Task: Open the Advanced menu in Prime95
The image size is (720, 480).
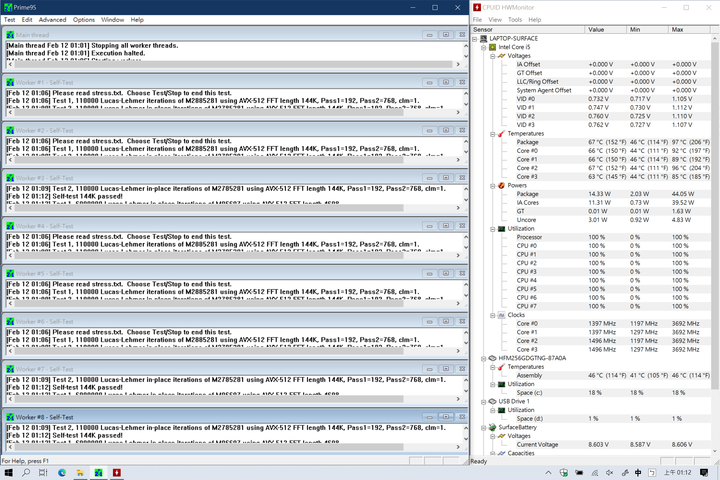Action: [52, 20]
